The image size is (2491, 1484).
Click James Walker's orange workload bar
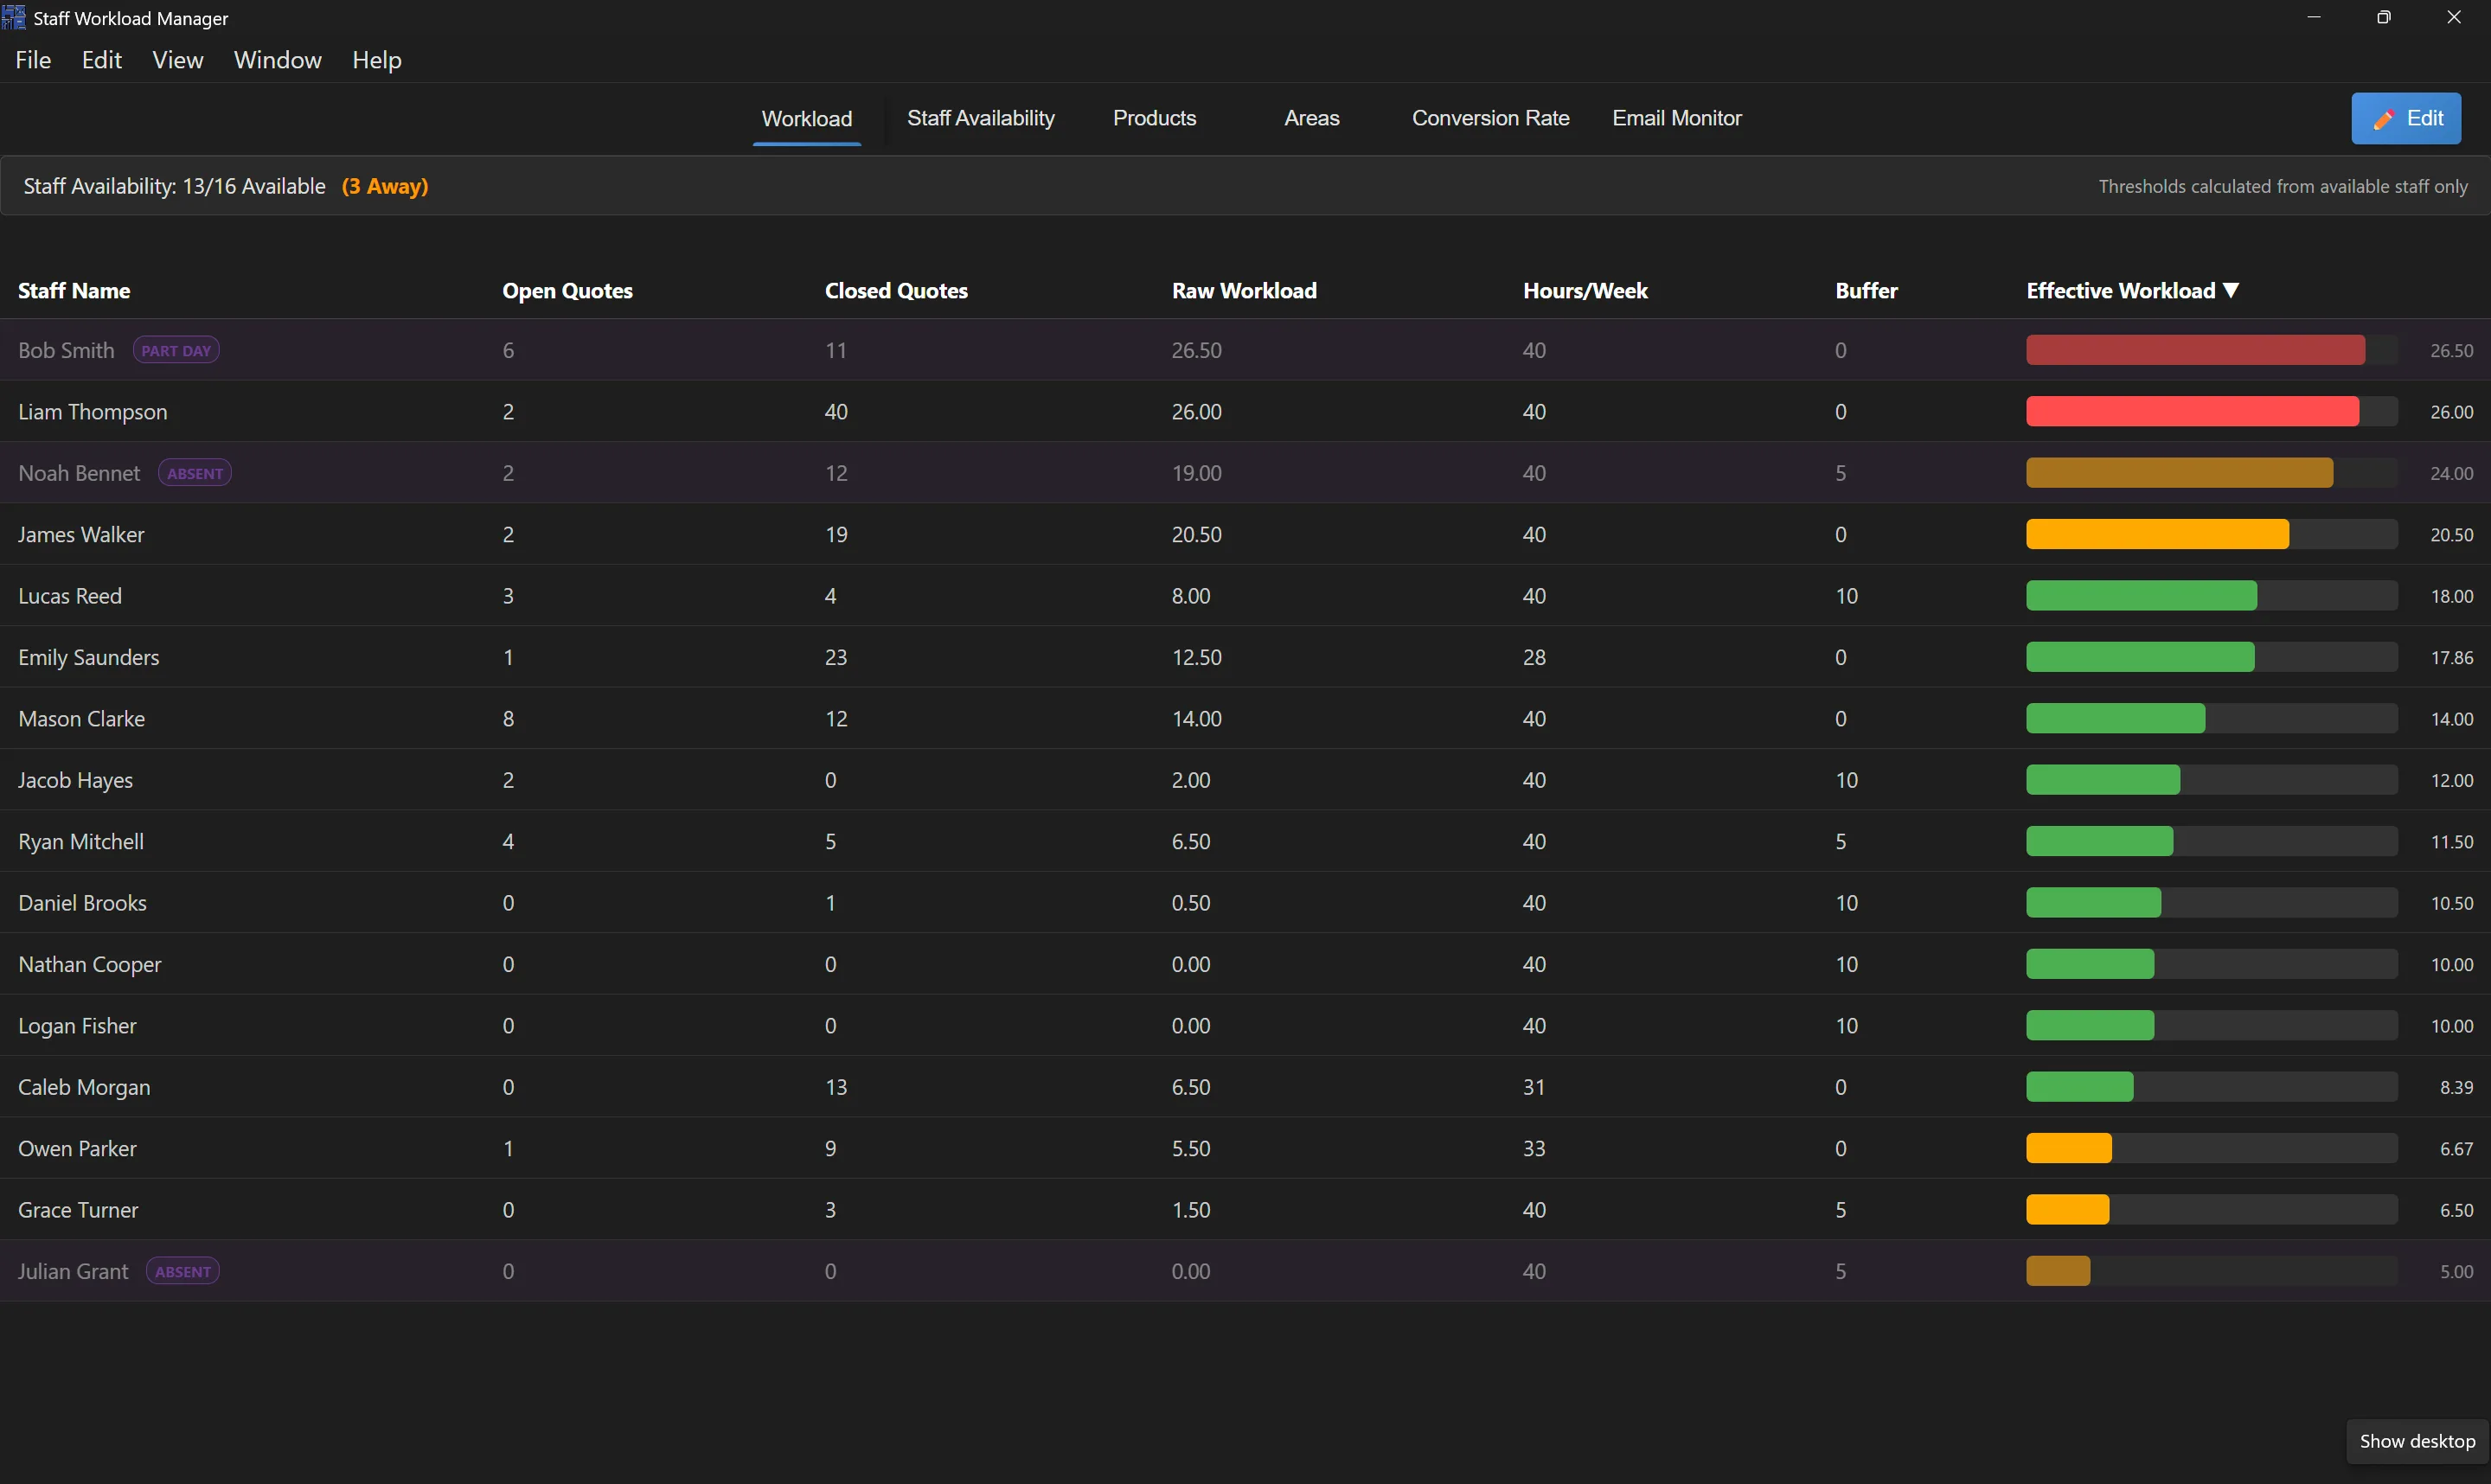coord(2157,534)
